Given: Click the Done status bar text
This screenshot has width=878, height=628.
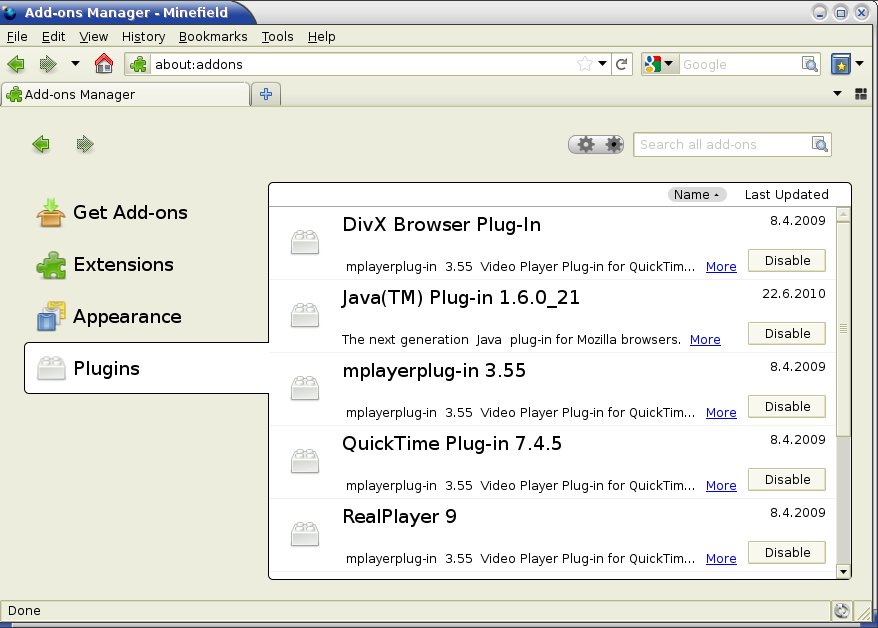Looking at the screenshot, I should point(24,611).
